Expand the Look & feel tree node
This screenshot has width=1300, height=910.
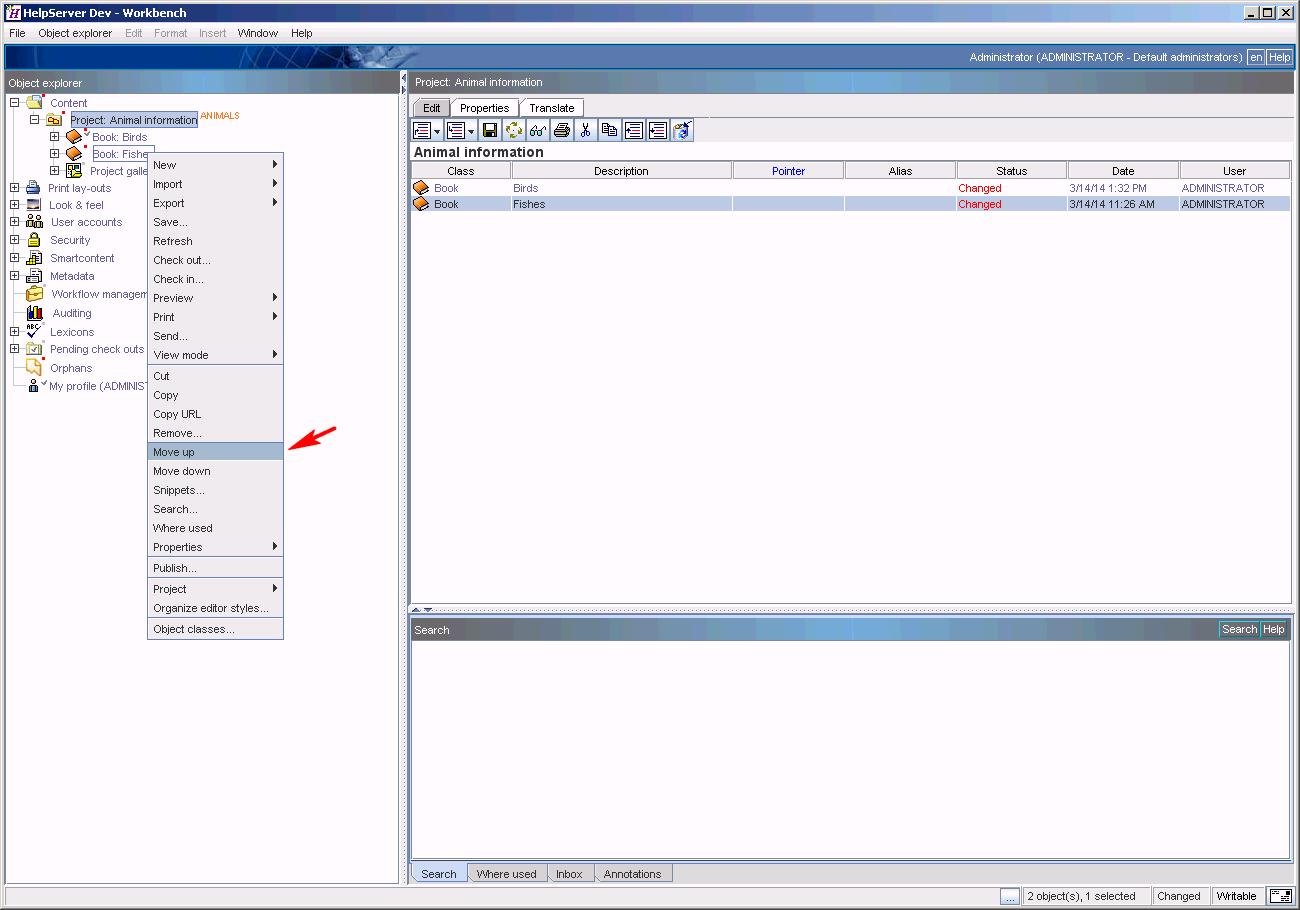(15, 205)
